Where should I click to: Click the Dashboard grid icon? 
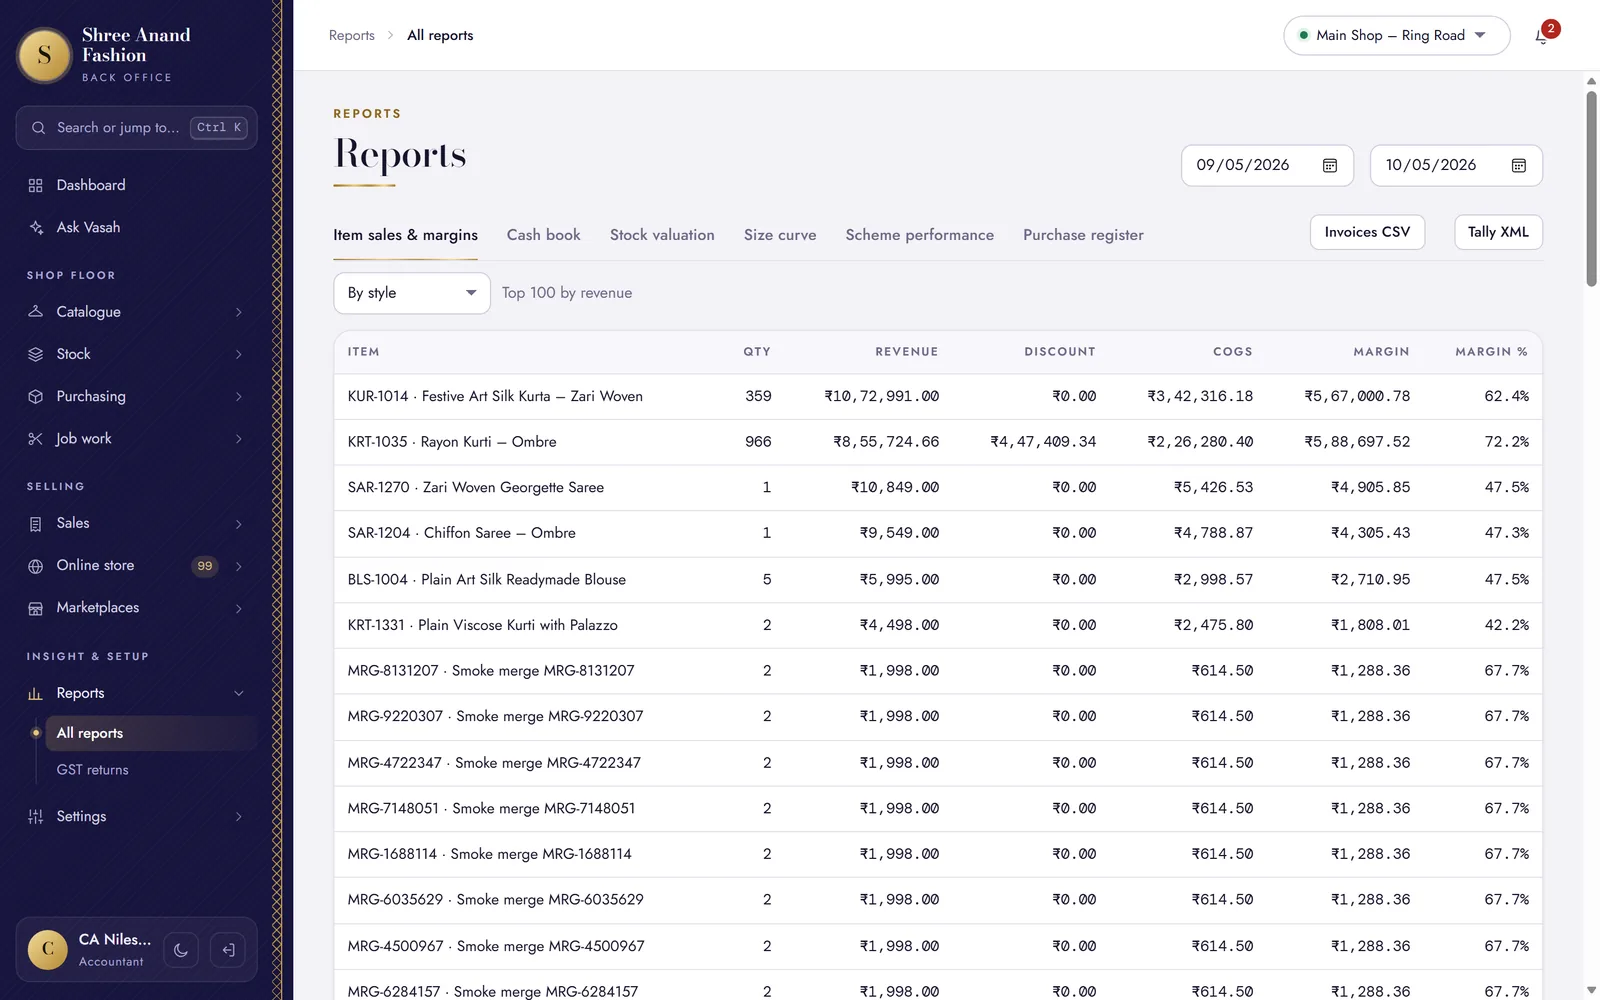(36, 186)
